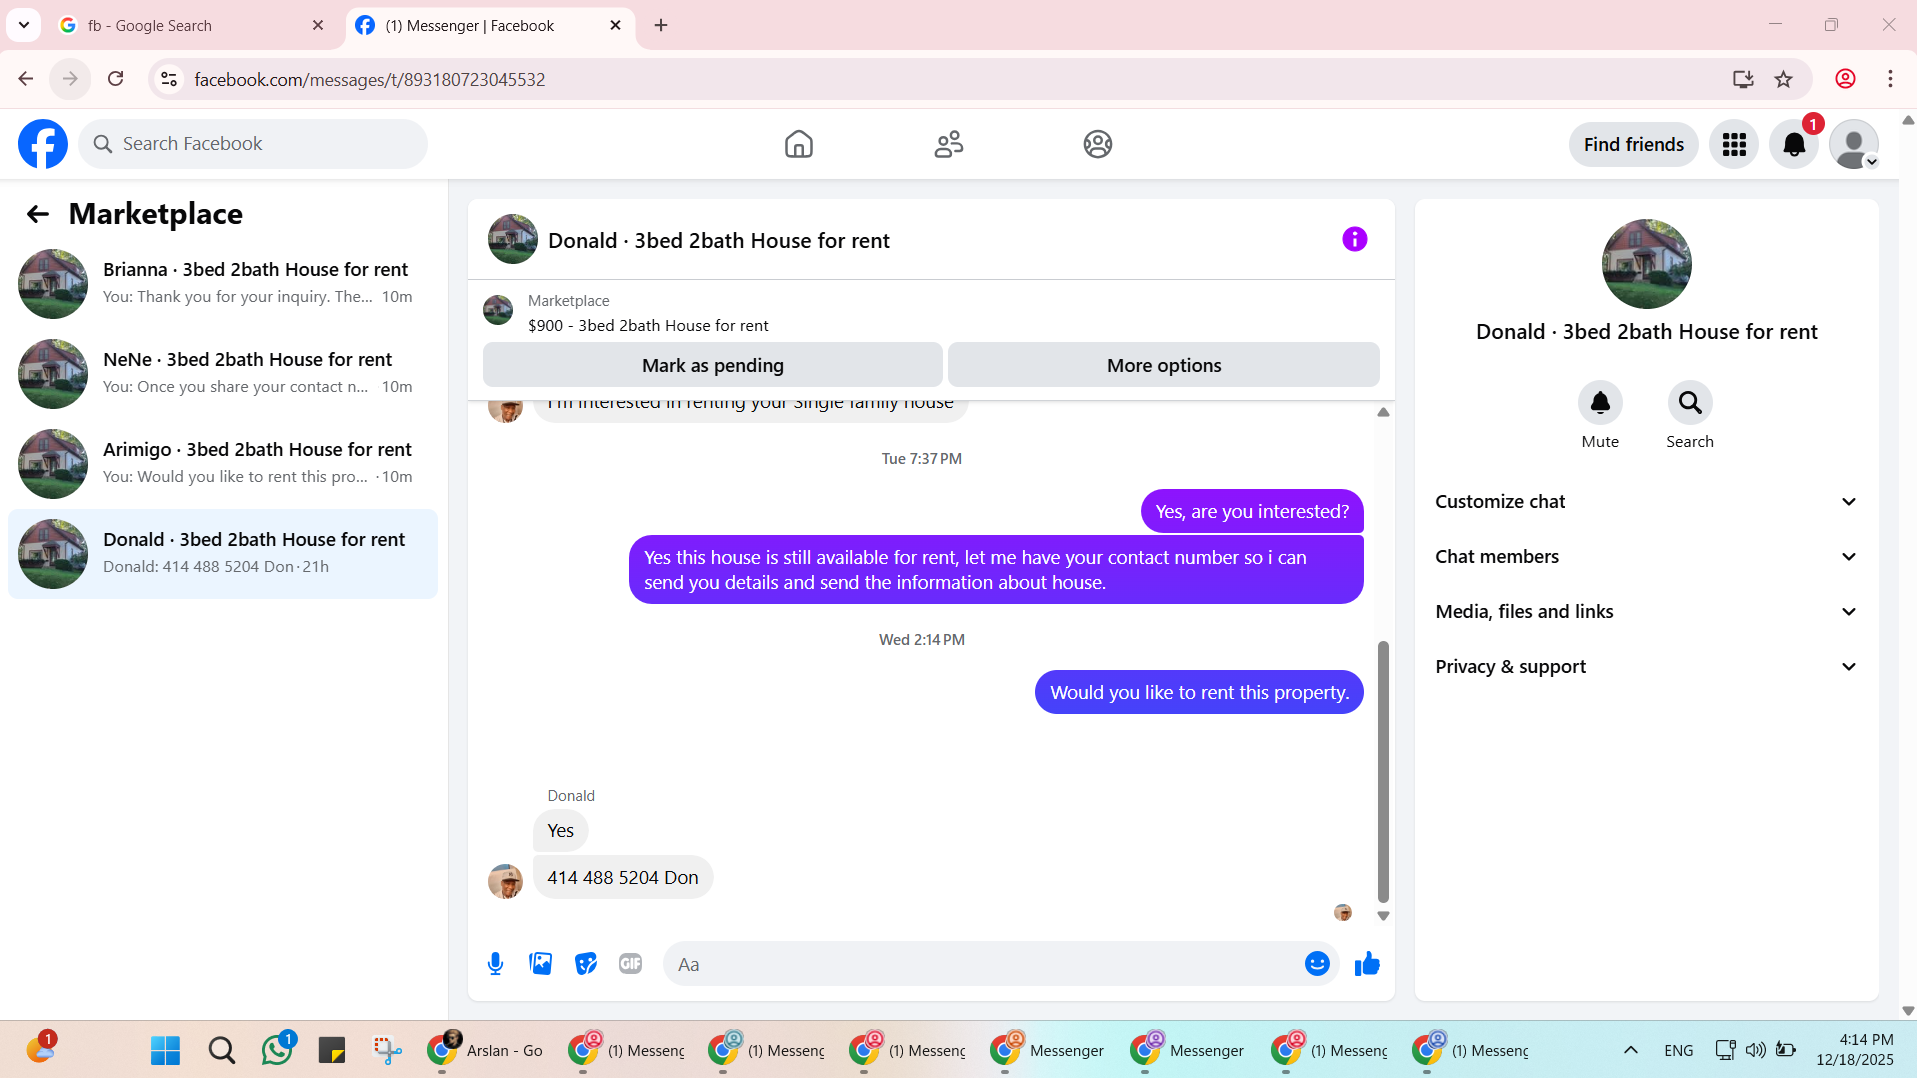This screenshot has width=1917, height=1078.
Task: Click the address bar URL
Action: 369,80
